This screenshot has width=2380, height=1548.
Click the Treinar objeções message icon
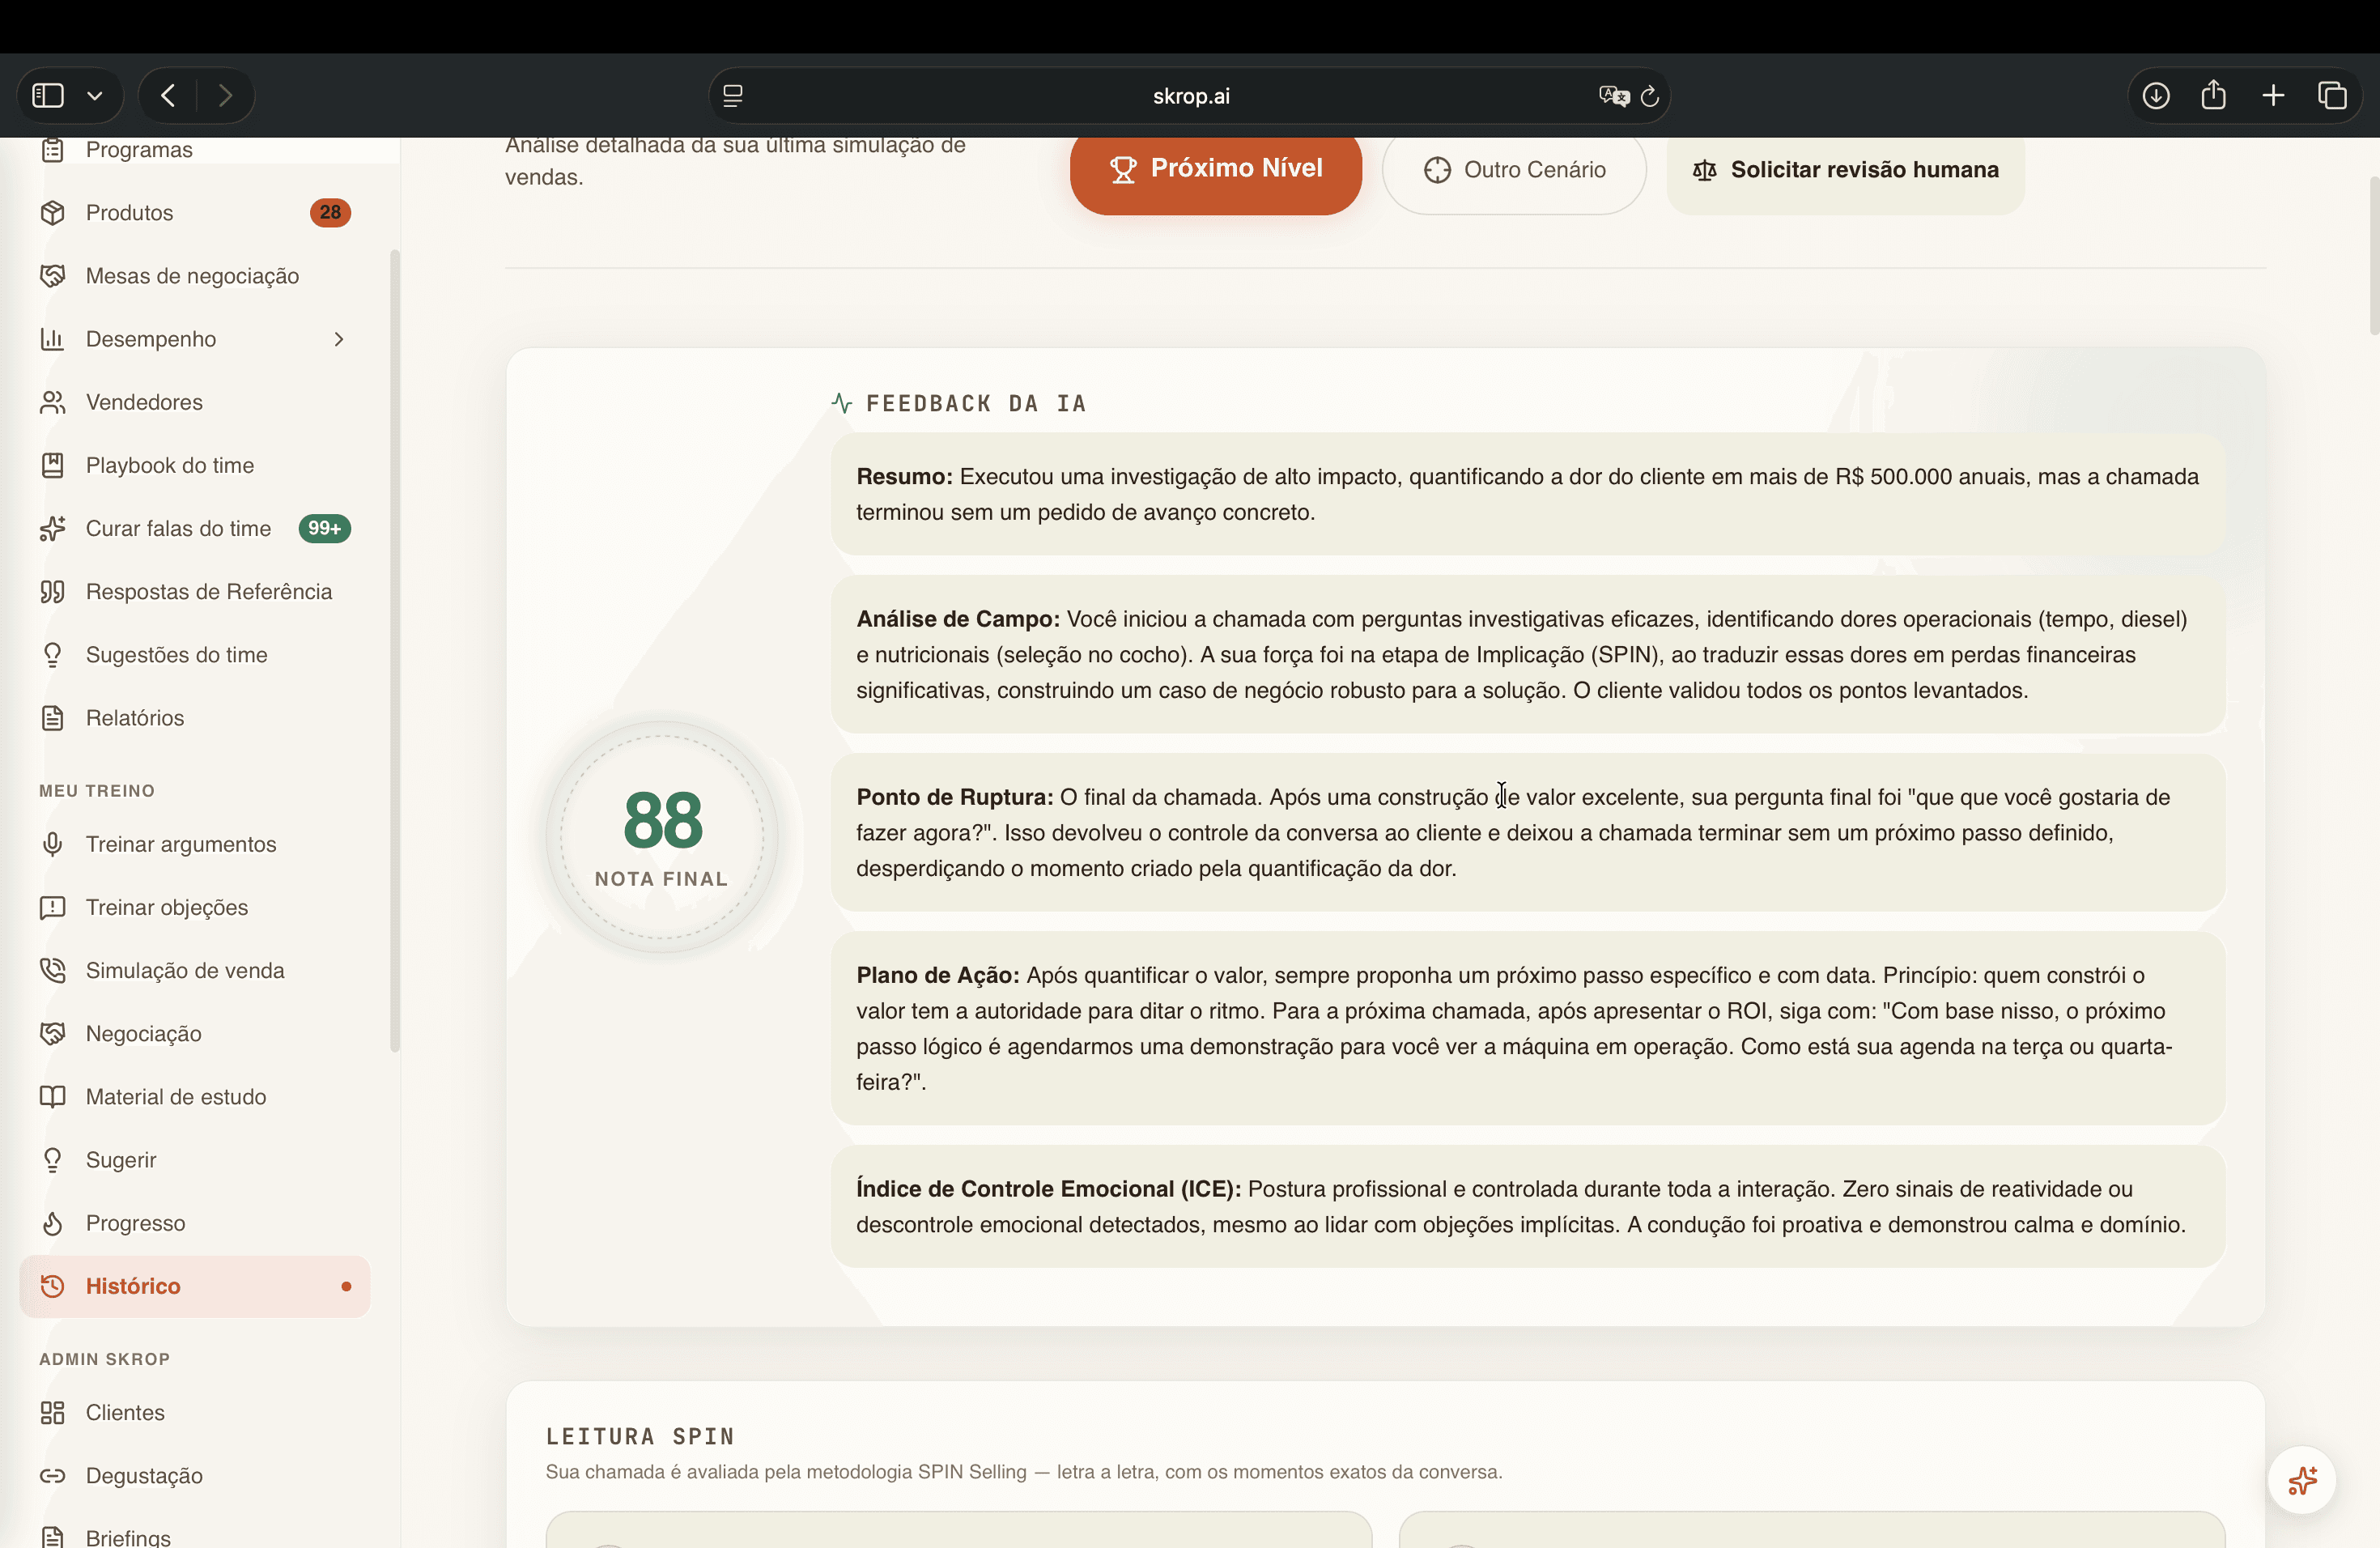[52, 907]
